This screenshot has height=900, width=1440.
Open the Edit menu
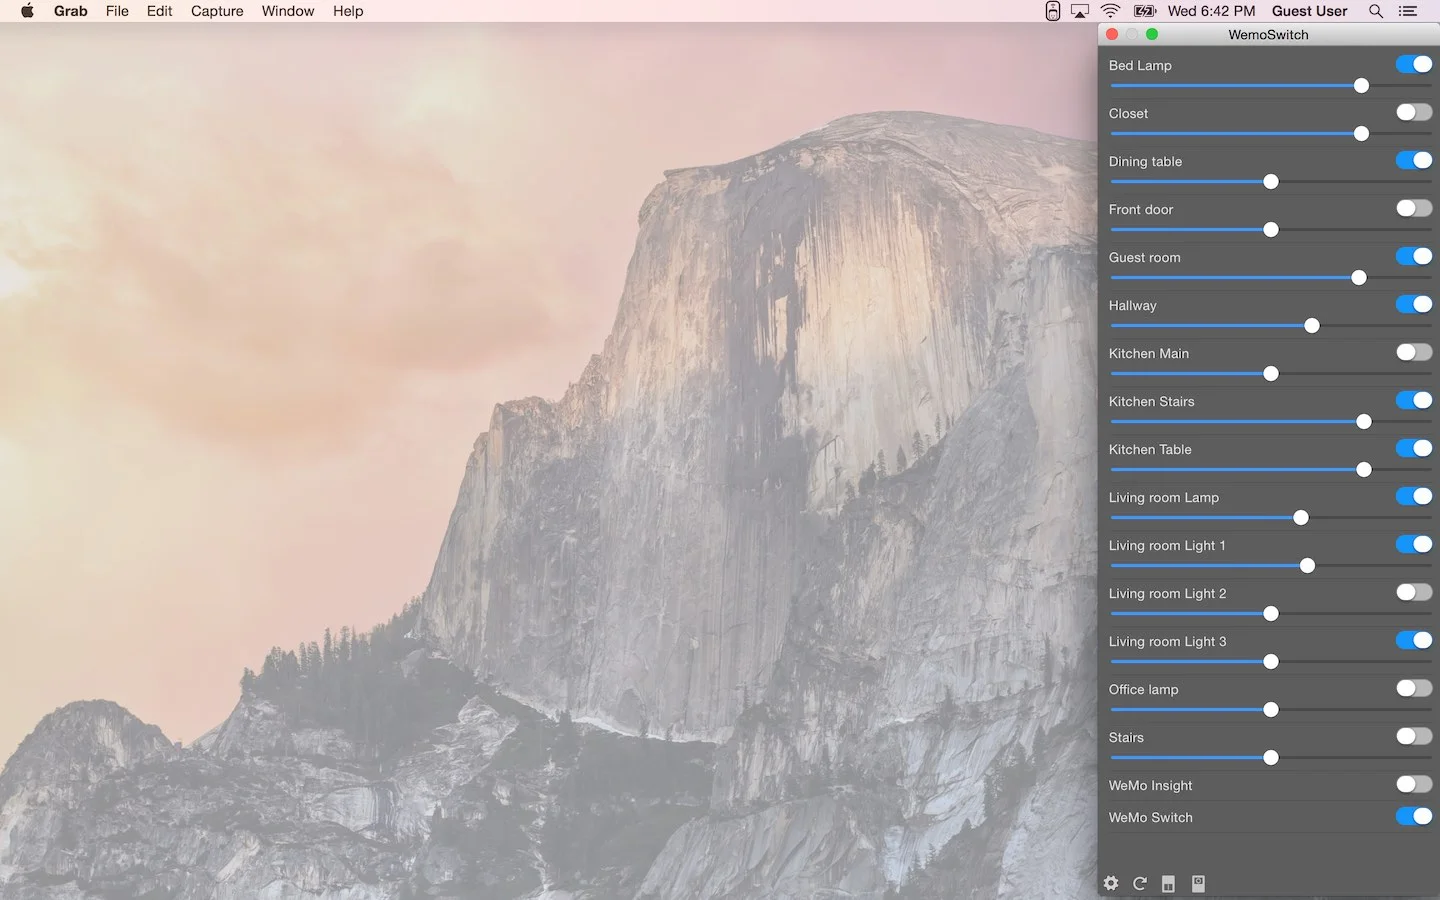159,11
